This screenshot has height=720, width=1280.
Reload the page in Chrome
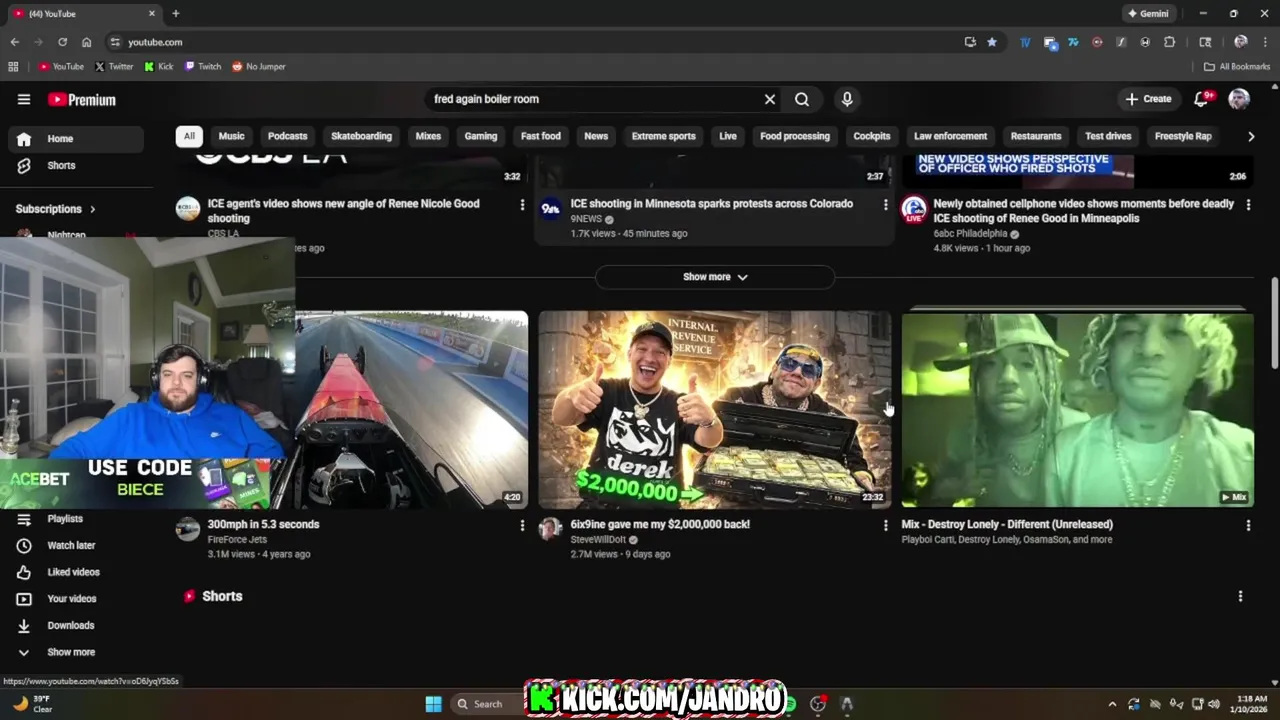tap(62, 42)
